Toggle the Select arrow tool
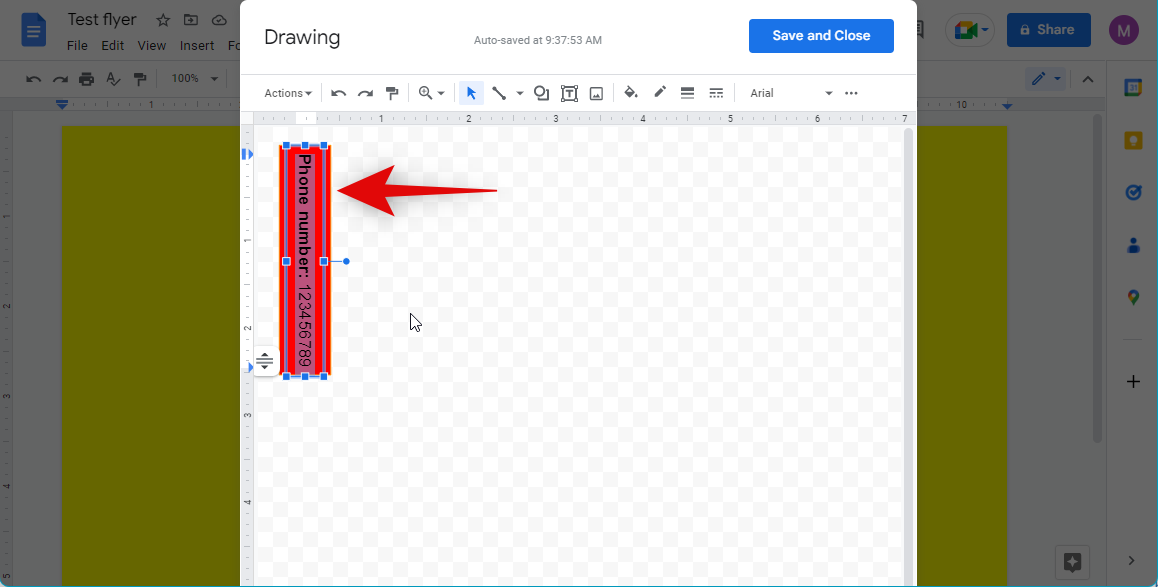Viewport: 1158px width, 587px height. coord(471,93)
